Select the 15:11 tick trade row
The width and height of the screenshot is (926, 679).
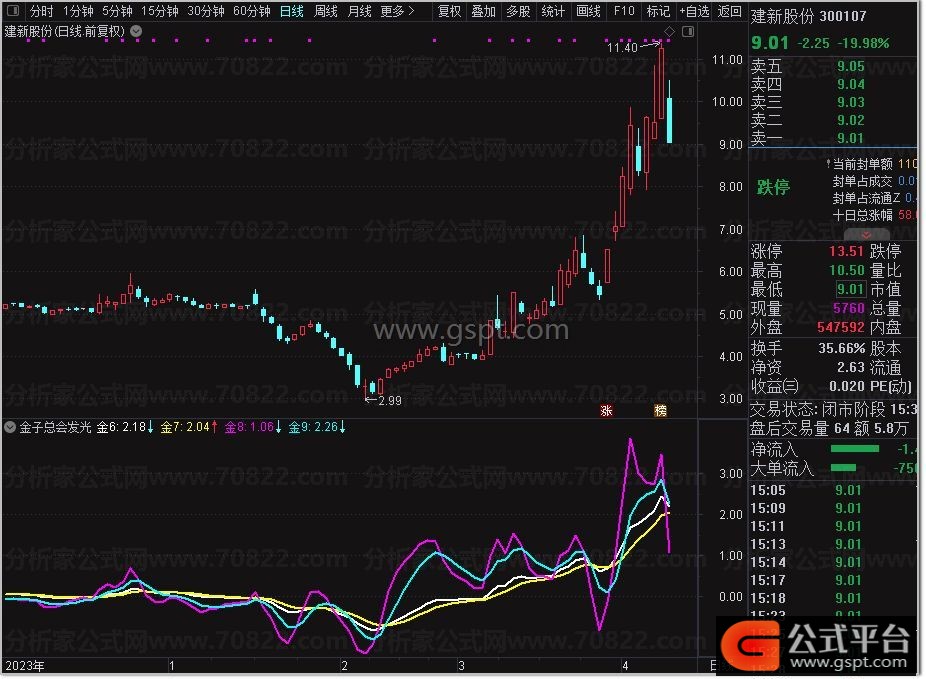(833, 526)
